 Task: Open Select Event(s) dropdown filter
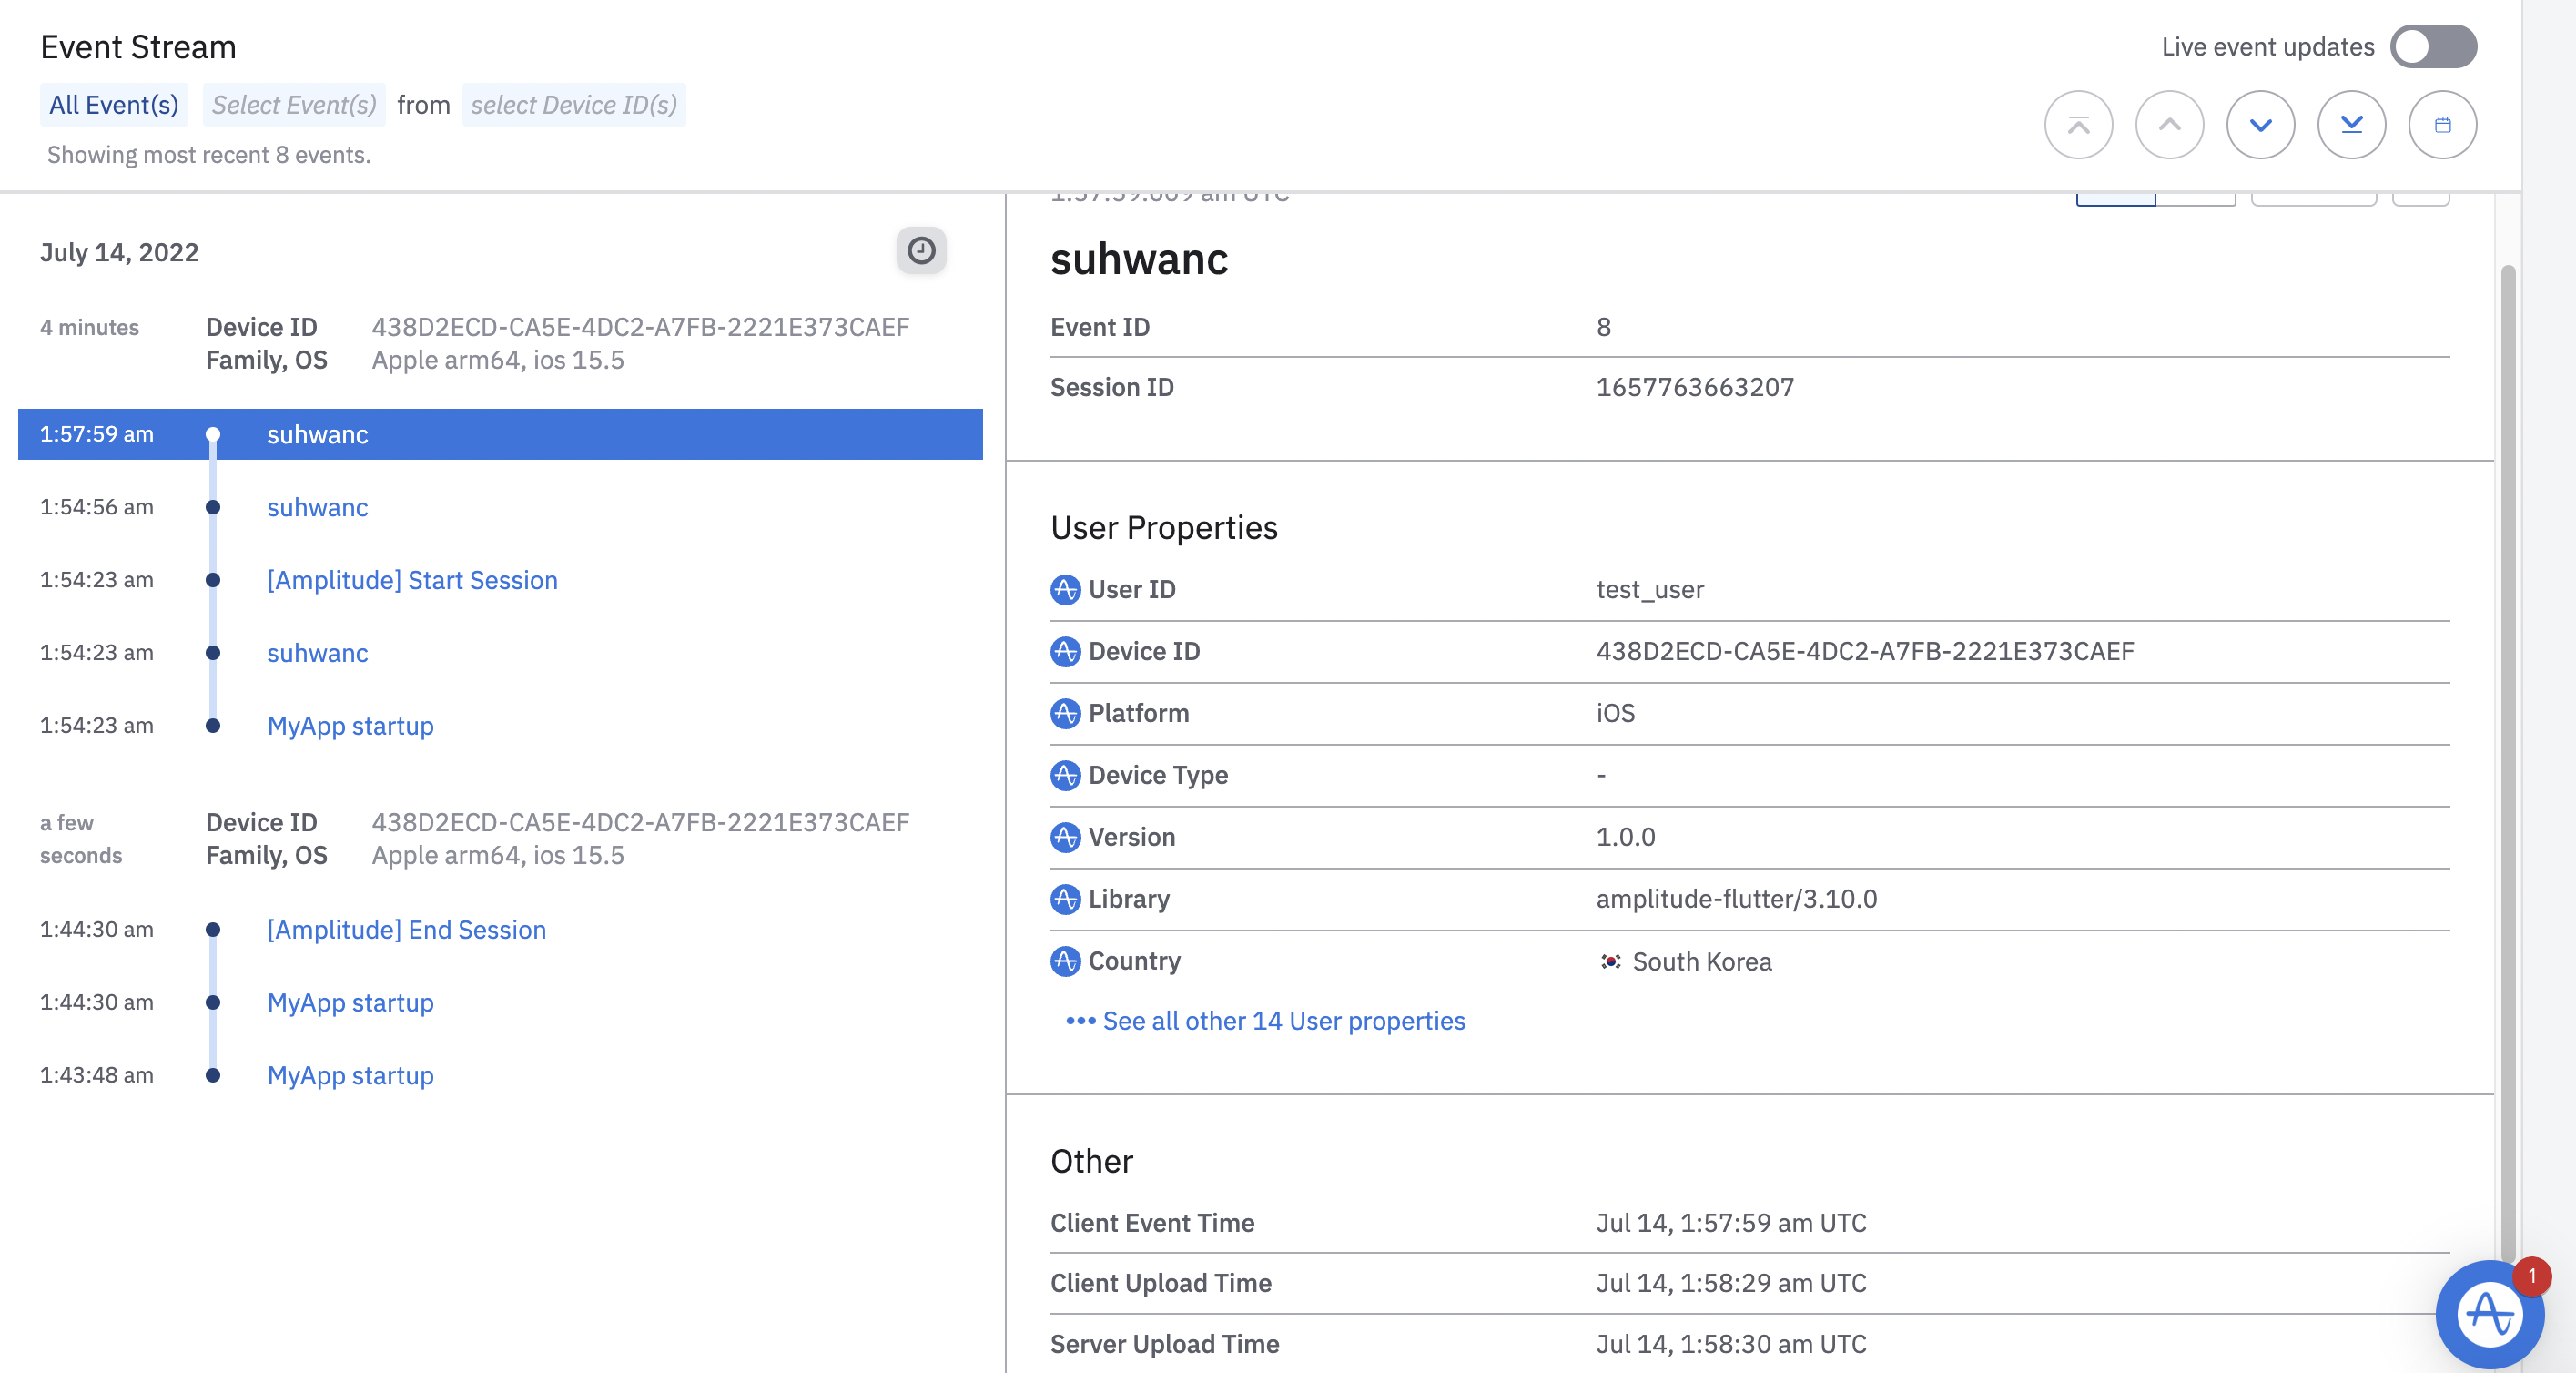294,105
